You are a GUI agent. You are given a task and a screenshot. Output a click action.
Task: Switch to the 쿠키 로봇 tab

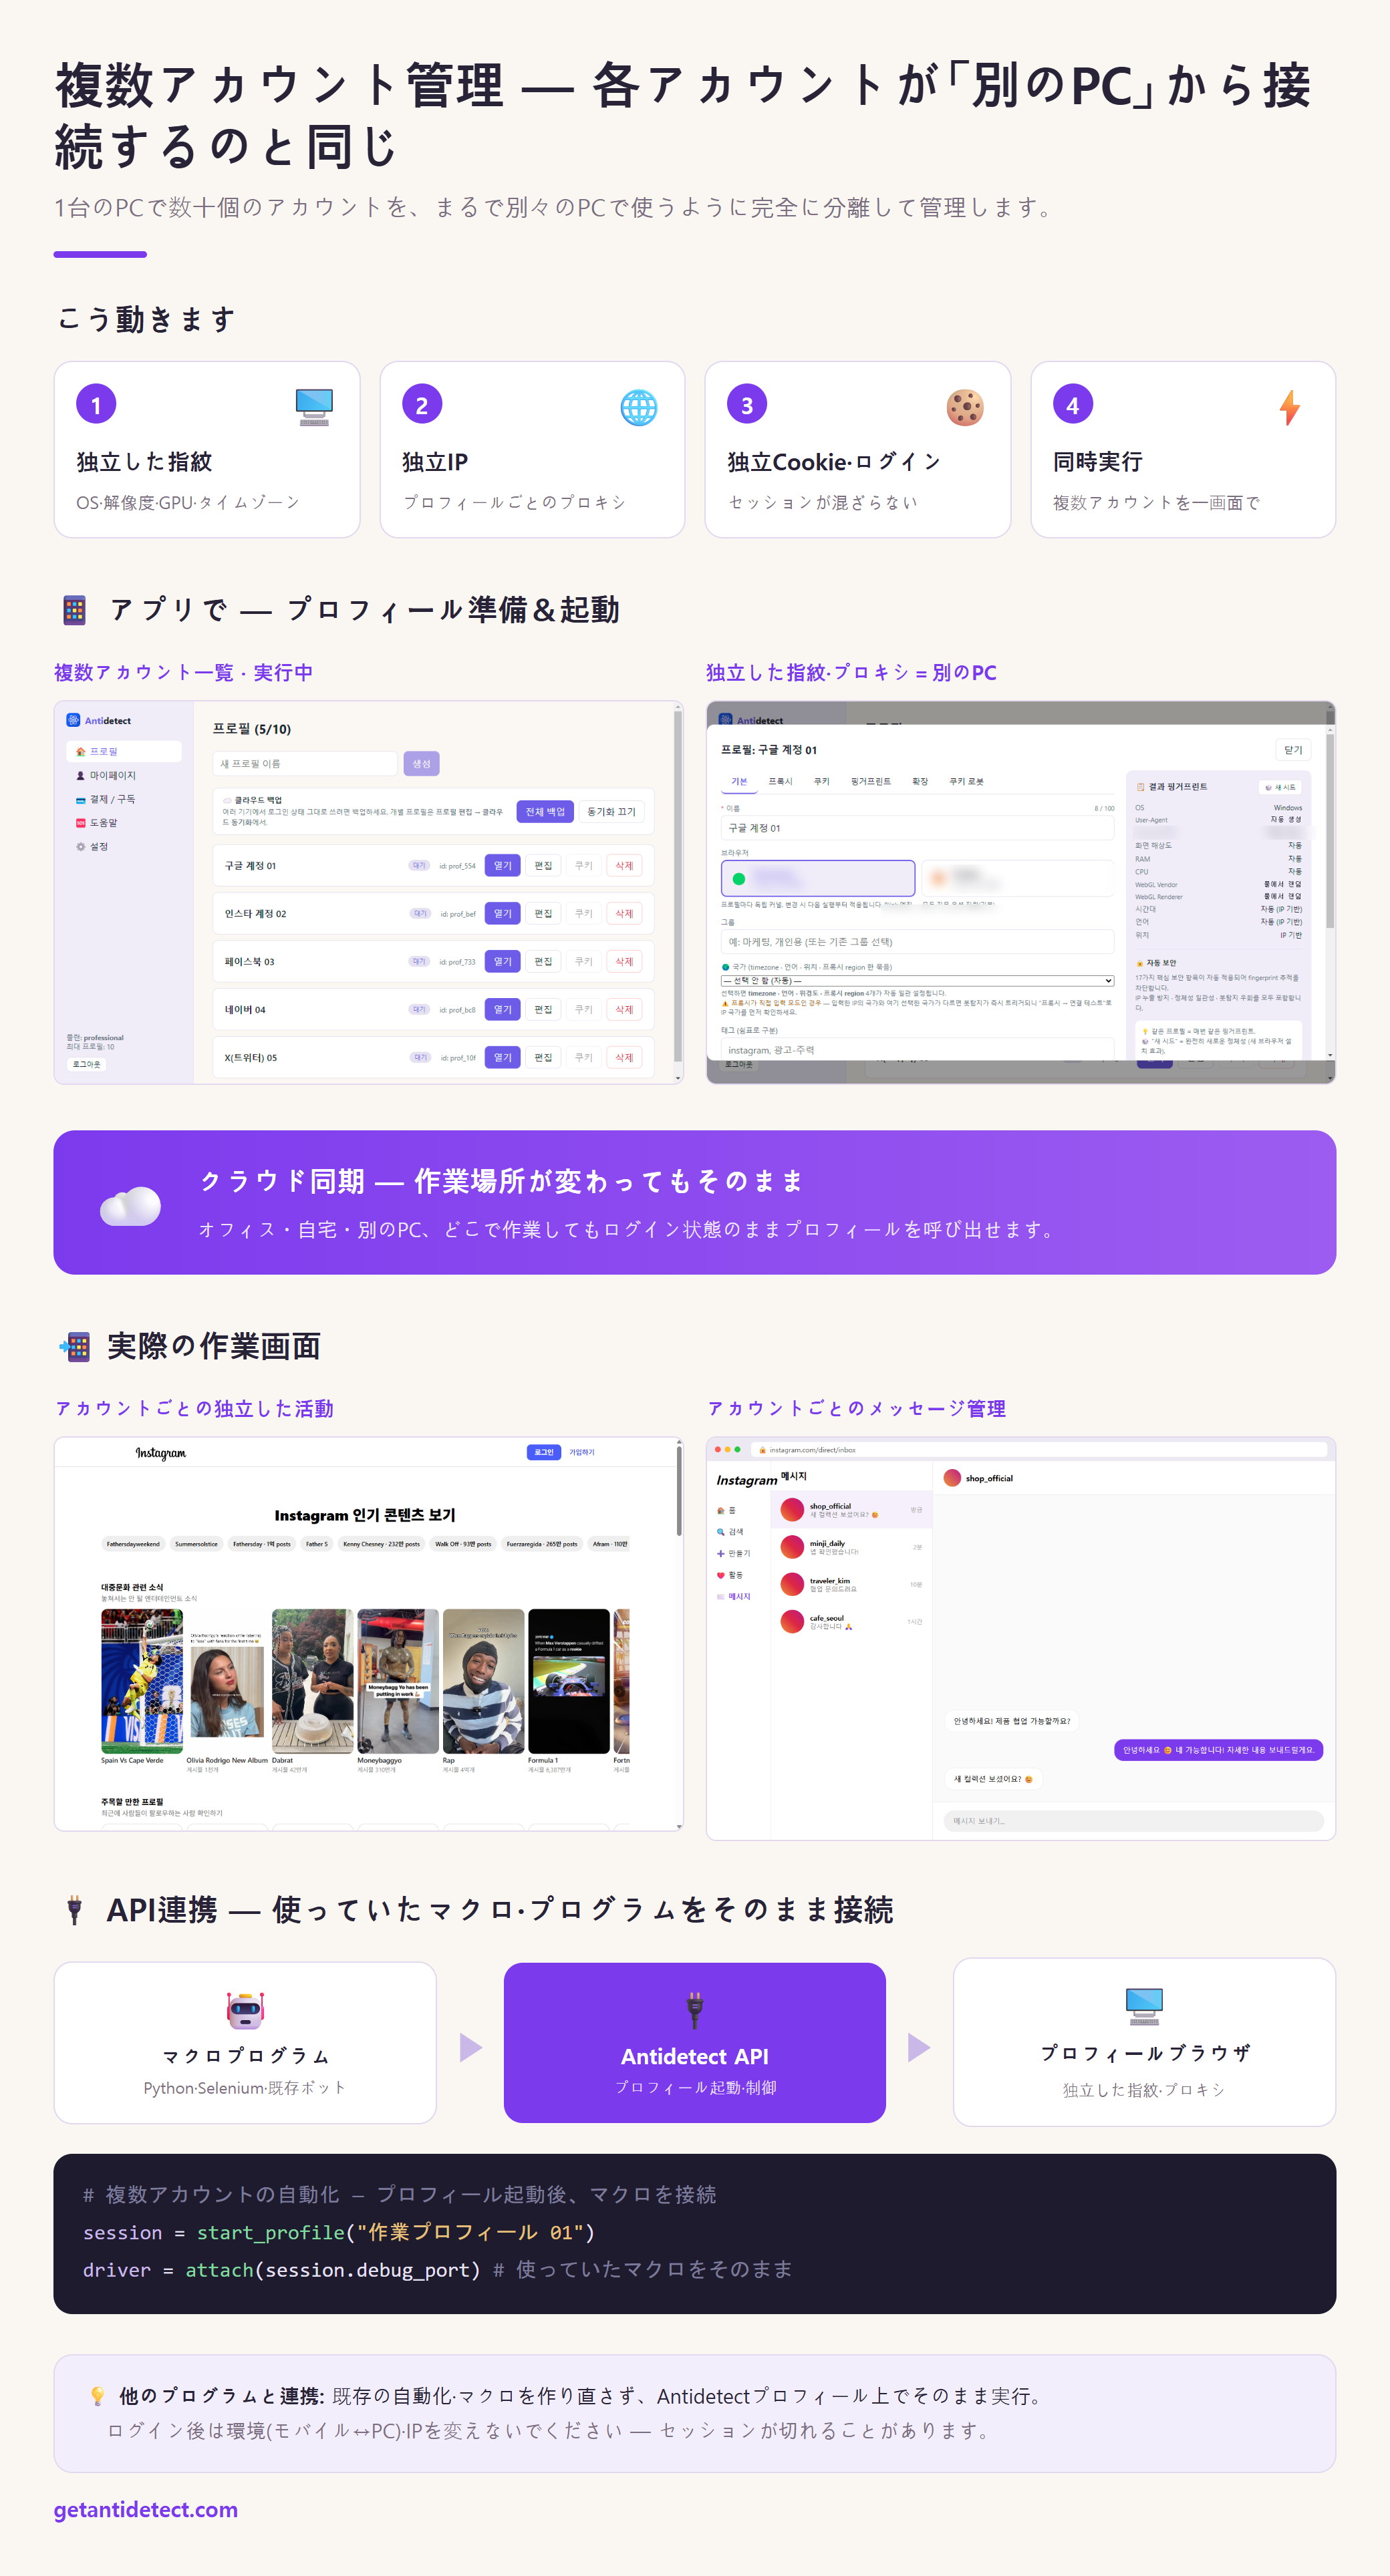tap(966, 781)
